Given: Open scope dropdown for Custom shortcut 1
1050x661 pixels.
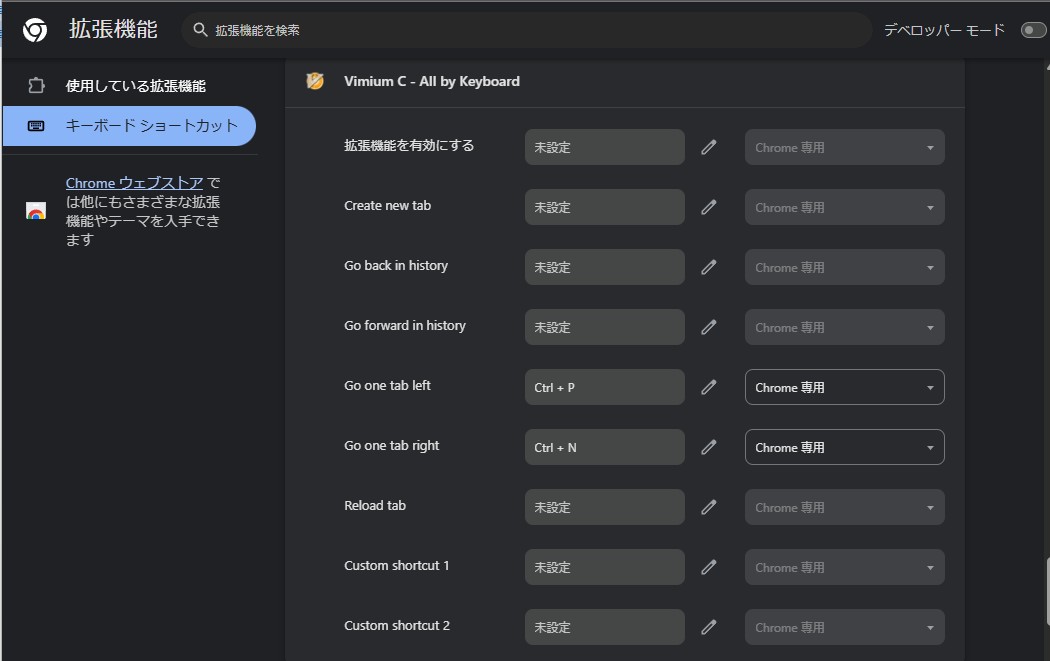Looking at the screenshot, I should tap(844, 567).
